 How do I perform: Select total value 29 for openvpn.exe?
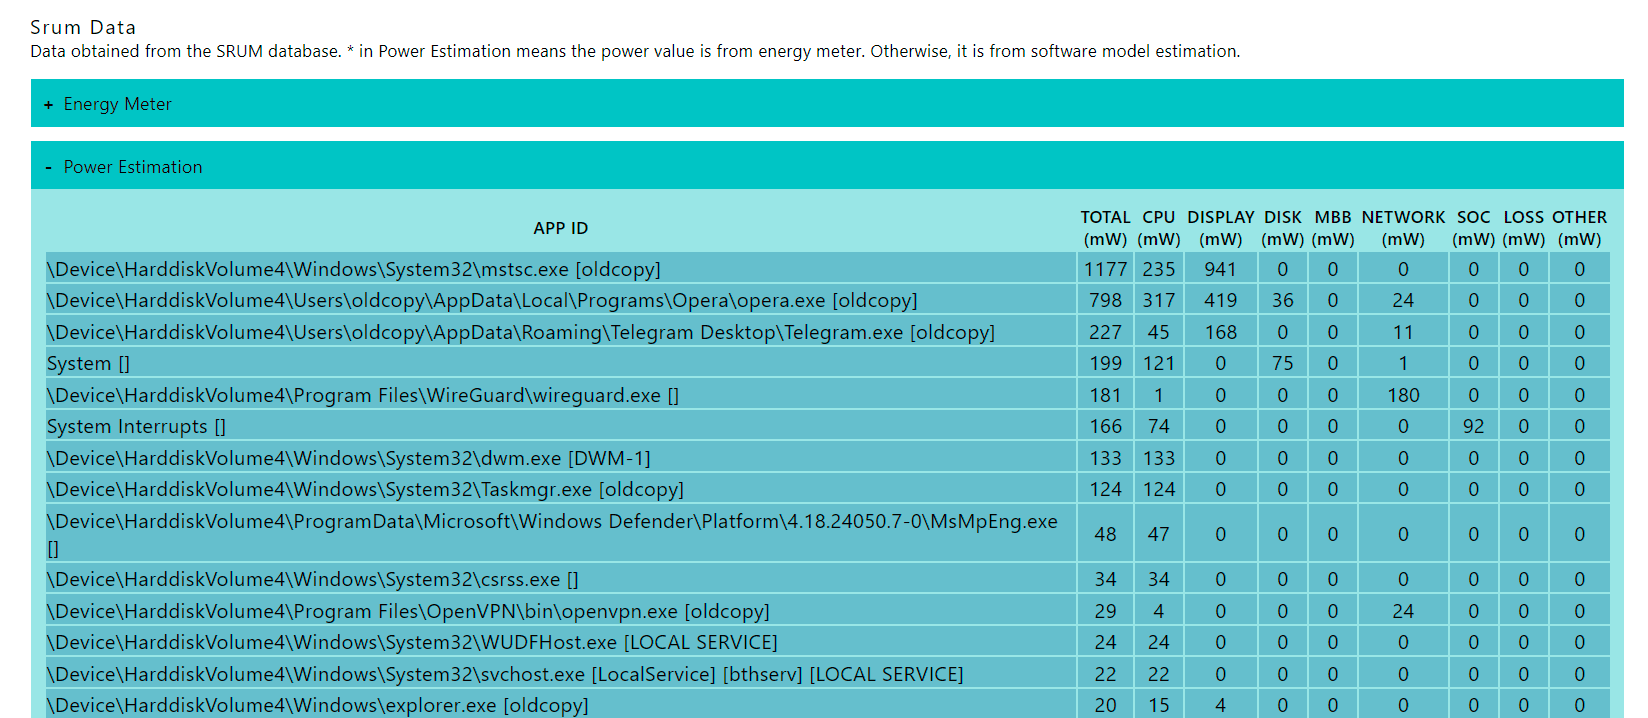[x=1105, y=611]
